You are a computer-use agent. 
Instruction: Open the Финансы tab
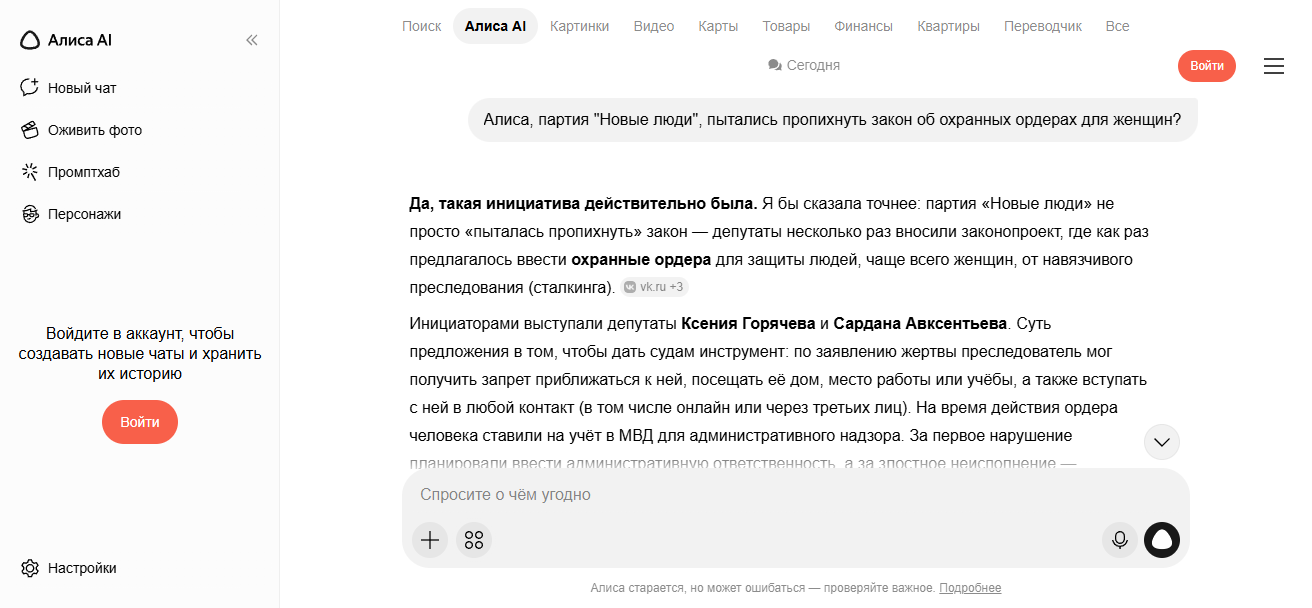click(x=863, y=26)
